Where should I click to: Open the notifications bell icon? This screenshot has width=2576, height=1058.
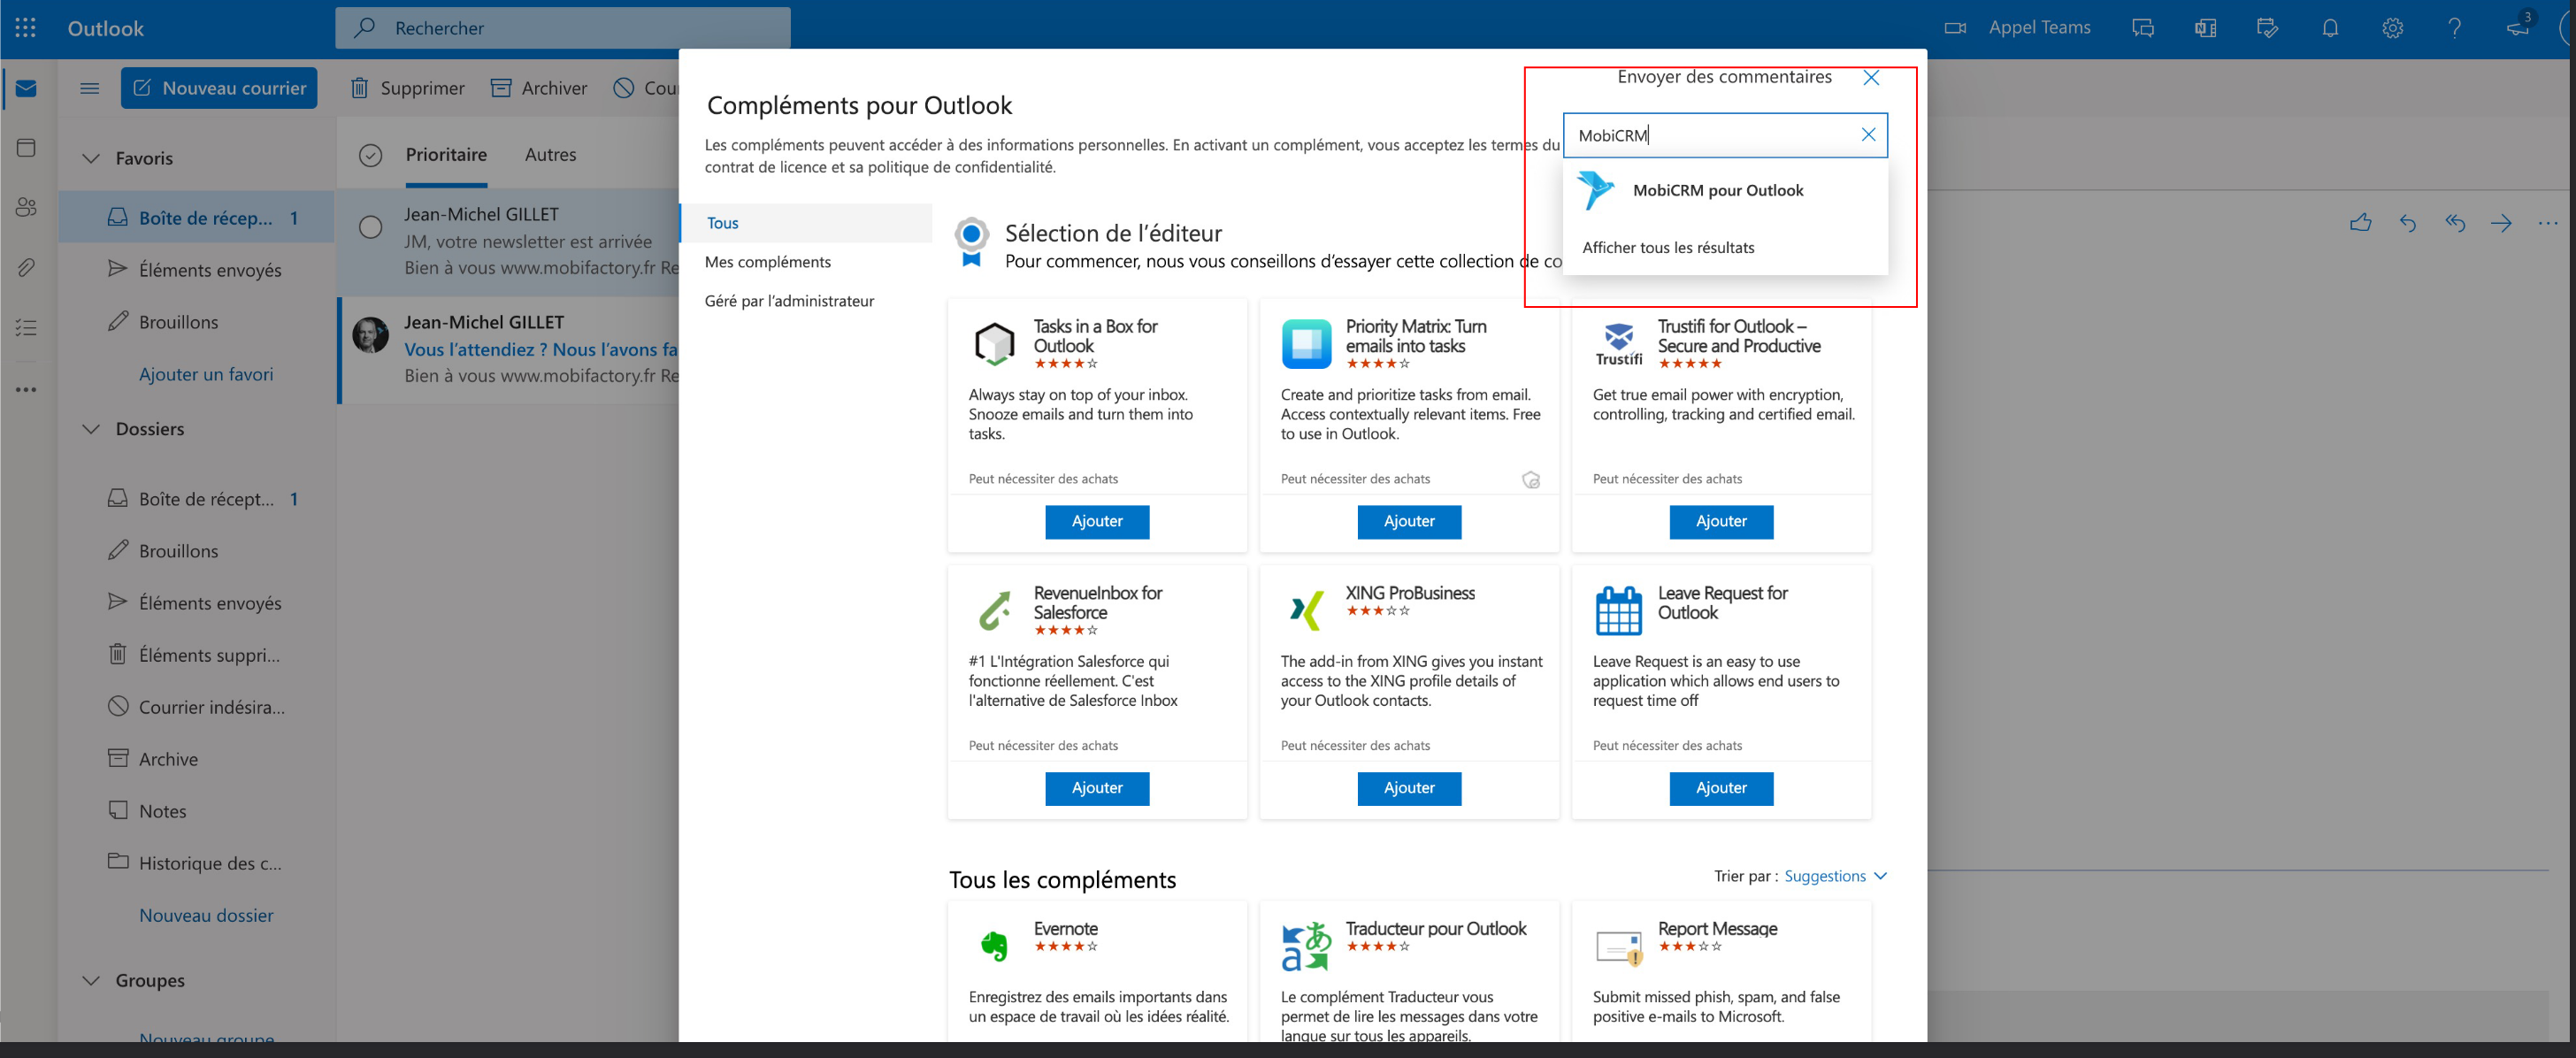click(x=2330, y=28)
